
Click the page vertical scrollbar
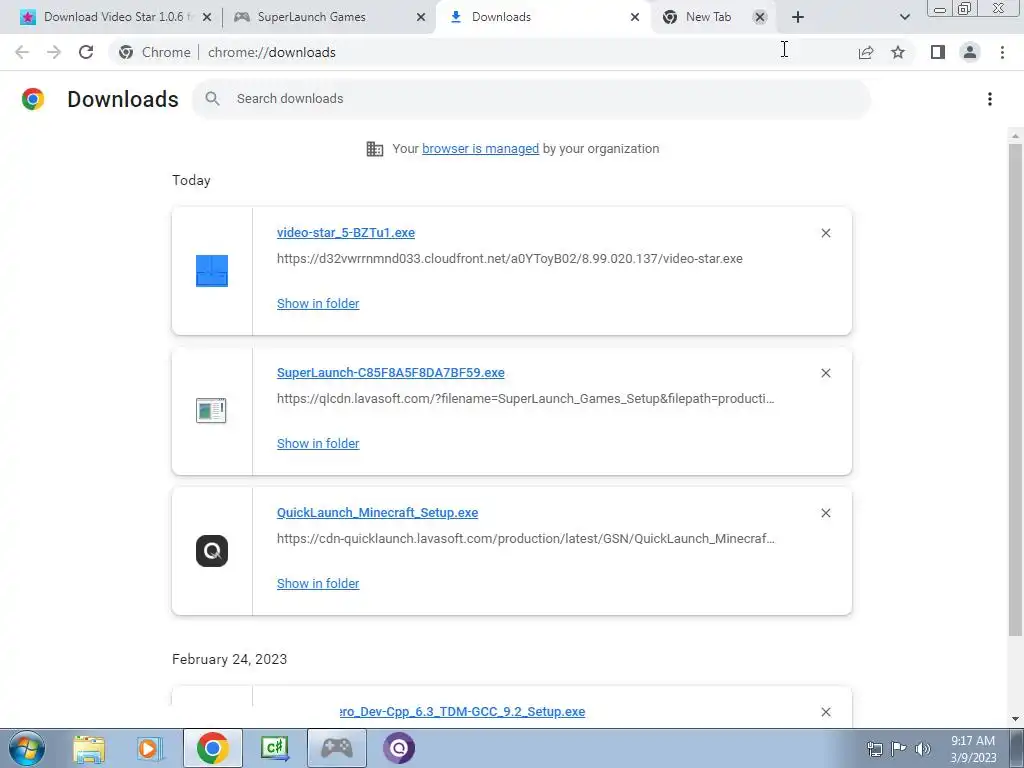[1015, 389]
